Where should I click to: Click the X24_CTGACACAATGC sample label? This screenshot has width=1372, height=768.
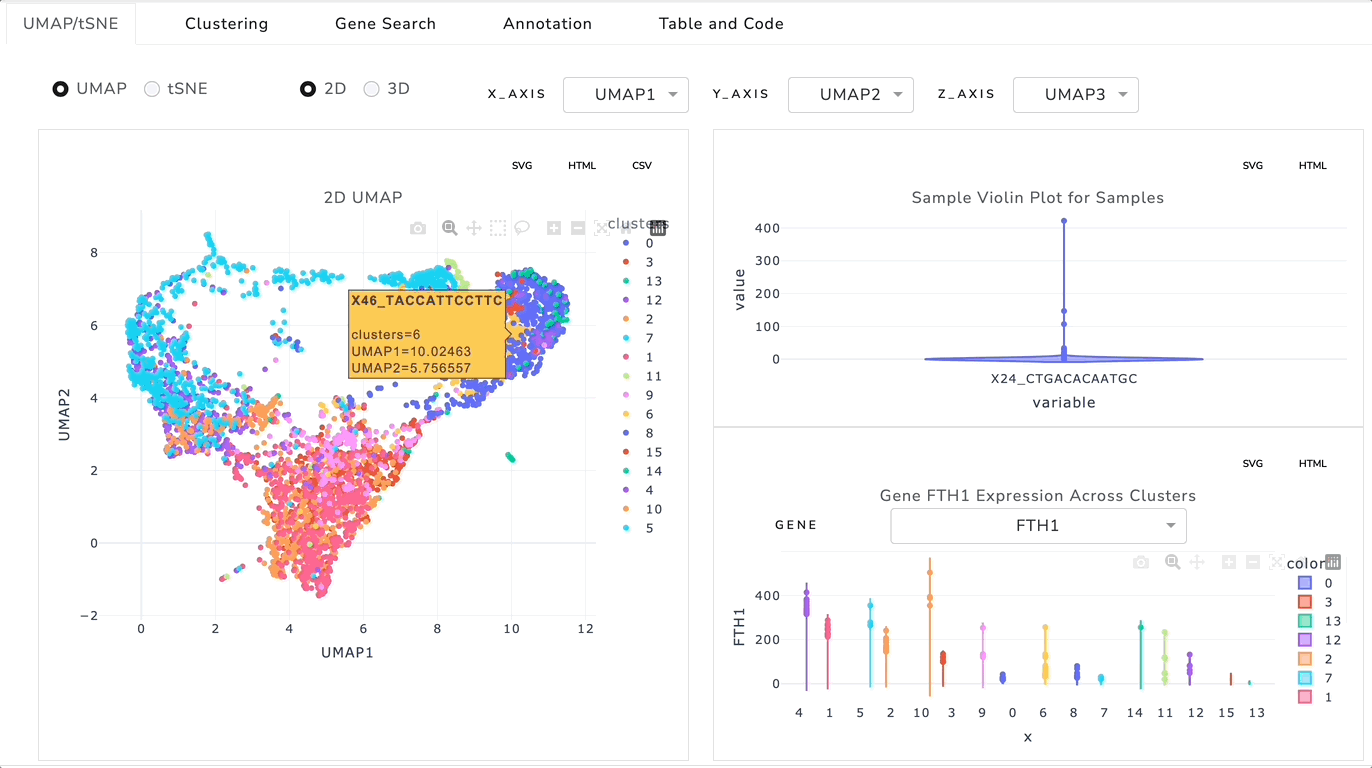pos(1064,379)
